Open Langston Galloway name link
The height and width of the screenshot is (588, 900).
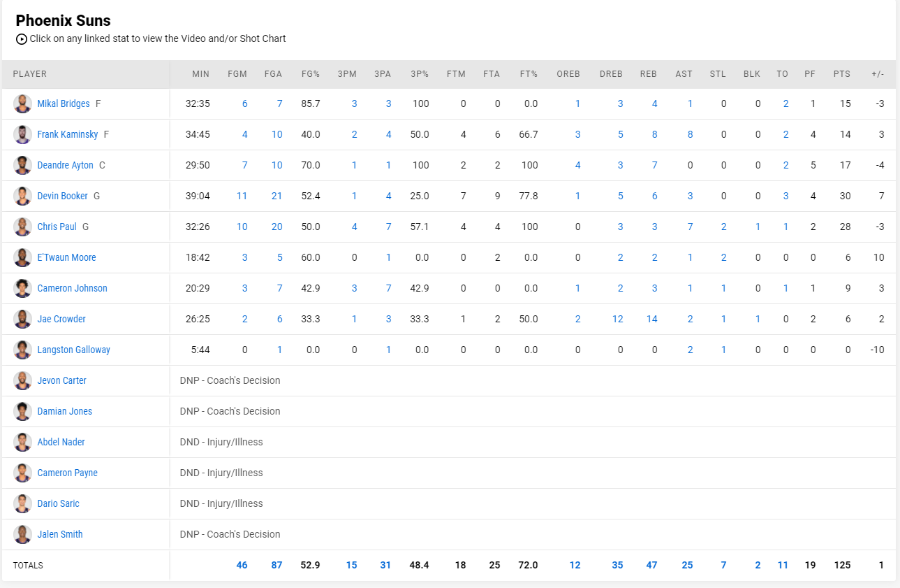(73, 350)
